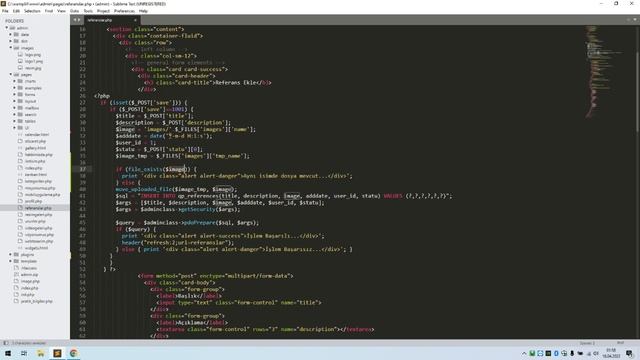The height and width of the screenshot is (360, 640).
Task: Click the image icon beside logo.png
Action: 20,55
